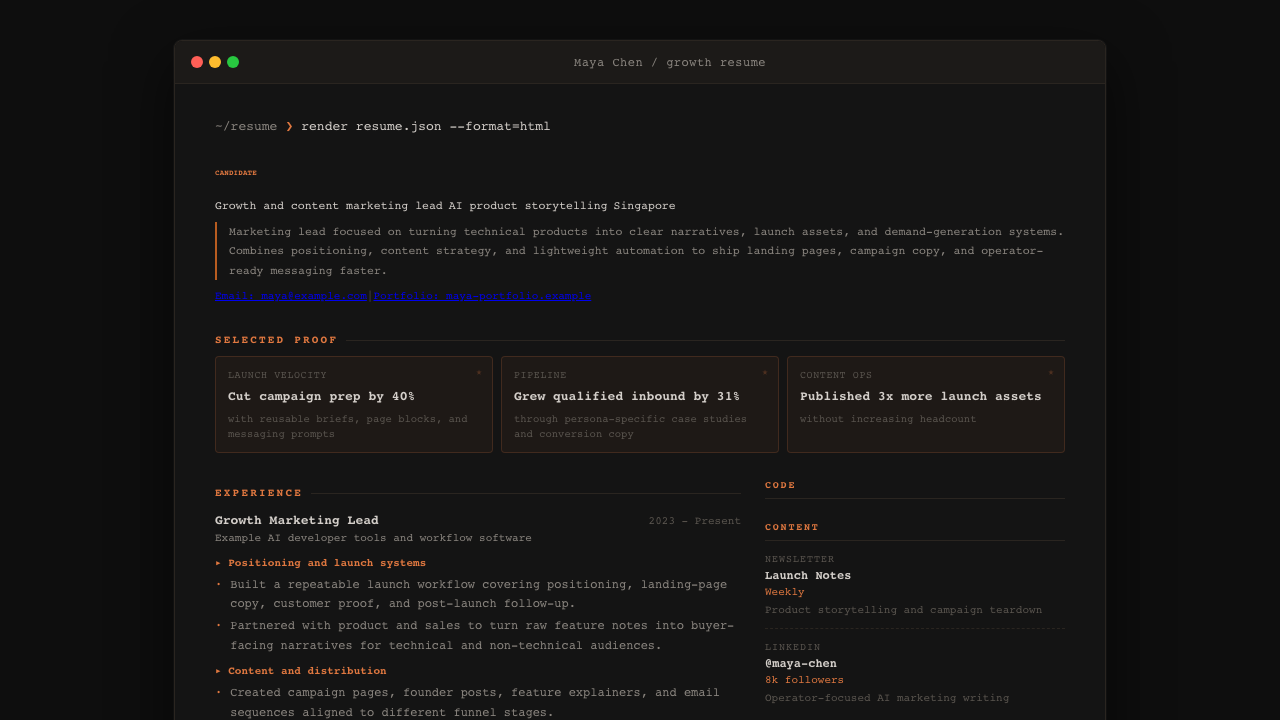This screenshot has height=720, width=1280.
Task: Click the "Positioning and launch systems" subheading
Action: [327, 563]
